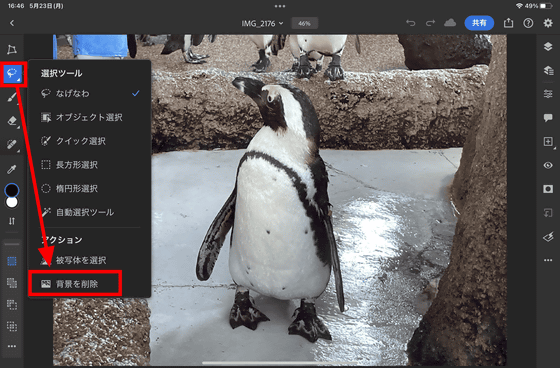The height and width of the screenshot is (368, 560).
Task: Select the Transform tool
Action: click(x=12, y=49)
